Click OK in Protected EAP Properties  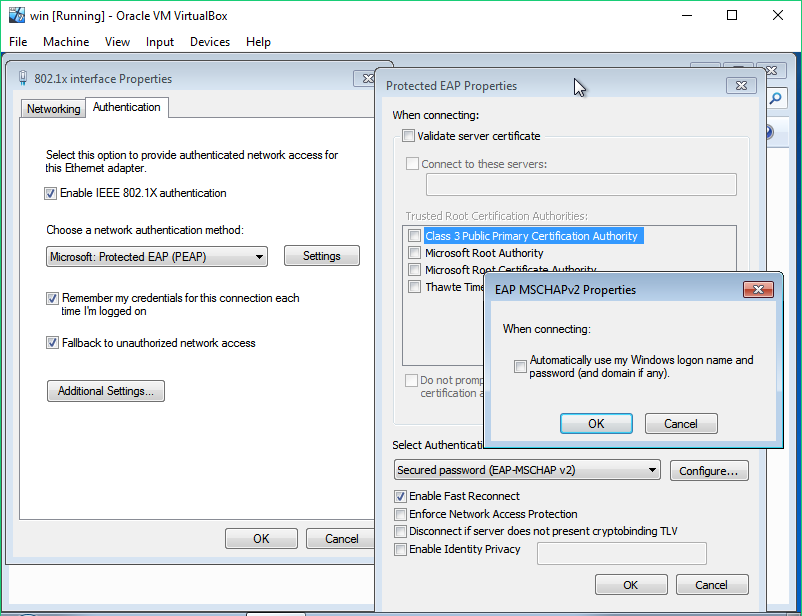click(631, 585)
